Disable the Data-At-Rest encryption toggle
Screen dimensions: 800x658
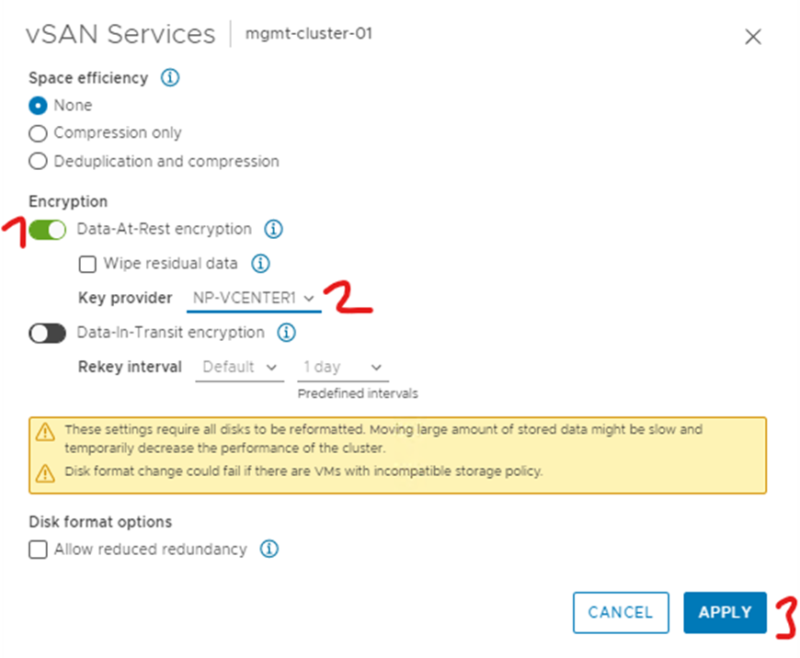[x=47, y=229]
